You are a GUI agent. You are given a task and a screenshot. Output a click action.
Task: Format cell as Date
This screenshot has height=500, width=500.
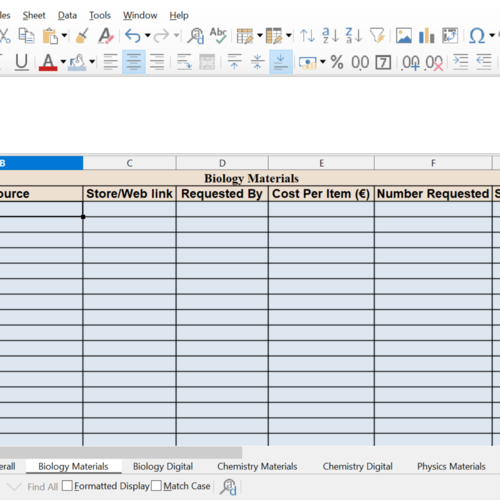point(383,62)
